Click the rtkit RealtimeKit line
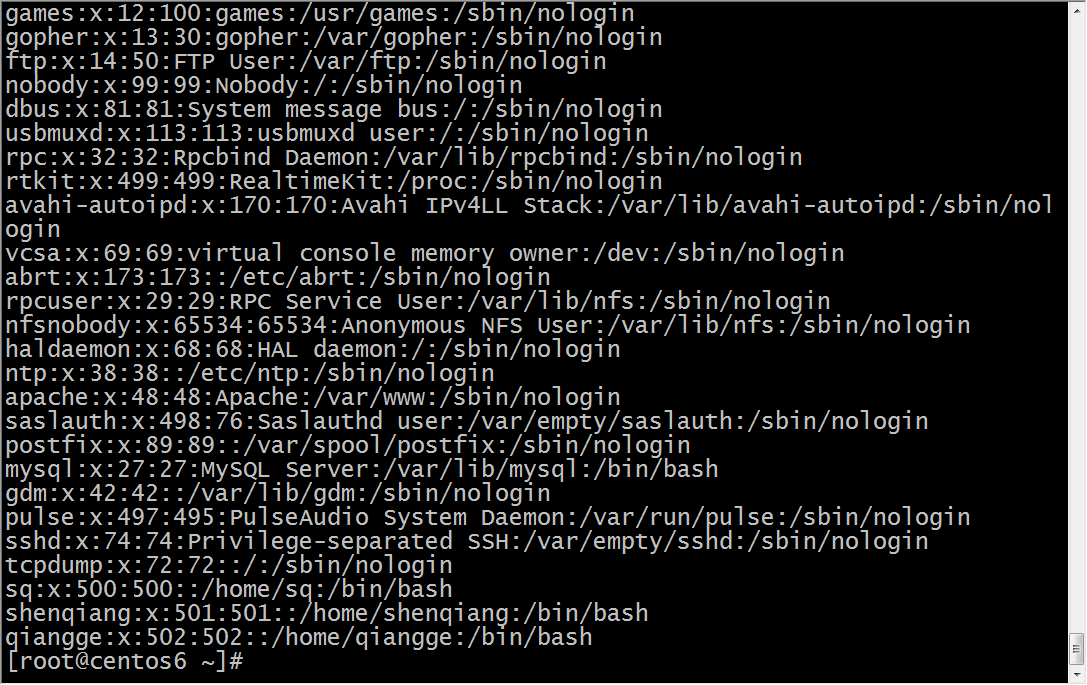 pyautogui.click(x=333, y=181)
